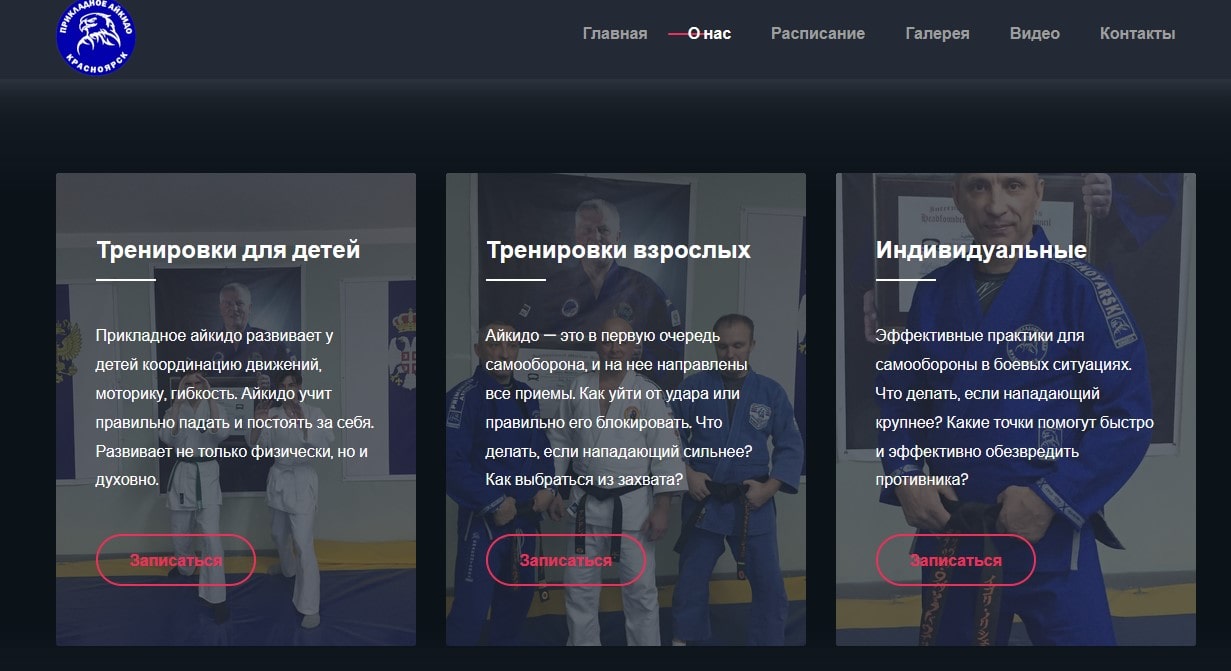Click the white underline beneath Тренировки взрослых

click(516, 280)
